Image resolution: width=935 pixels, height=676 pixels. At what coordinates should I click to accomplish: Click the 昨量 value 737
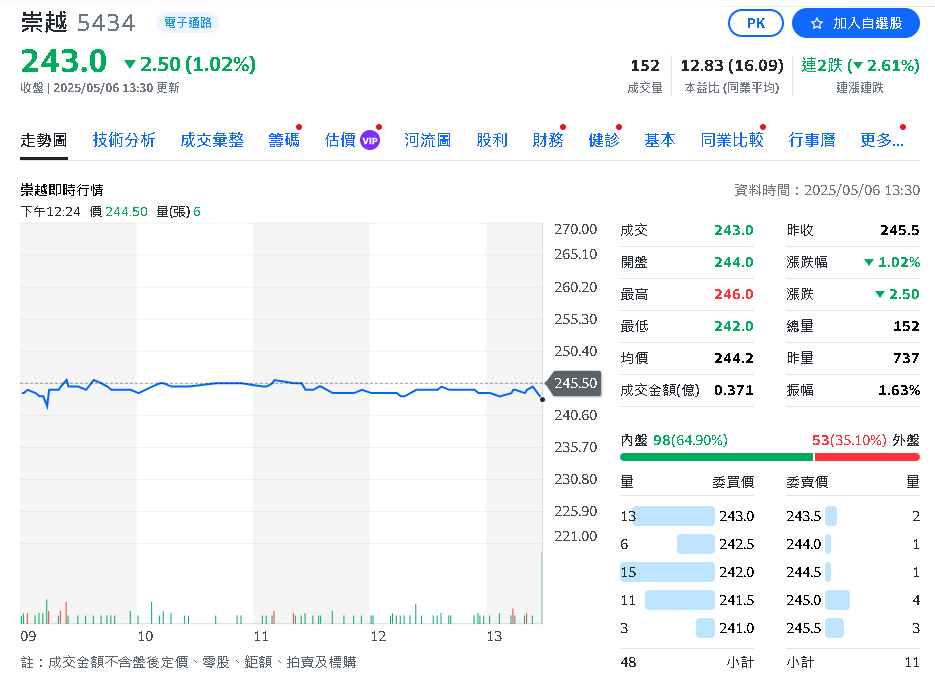pos(906,358)
